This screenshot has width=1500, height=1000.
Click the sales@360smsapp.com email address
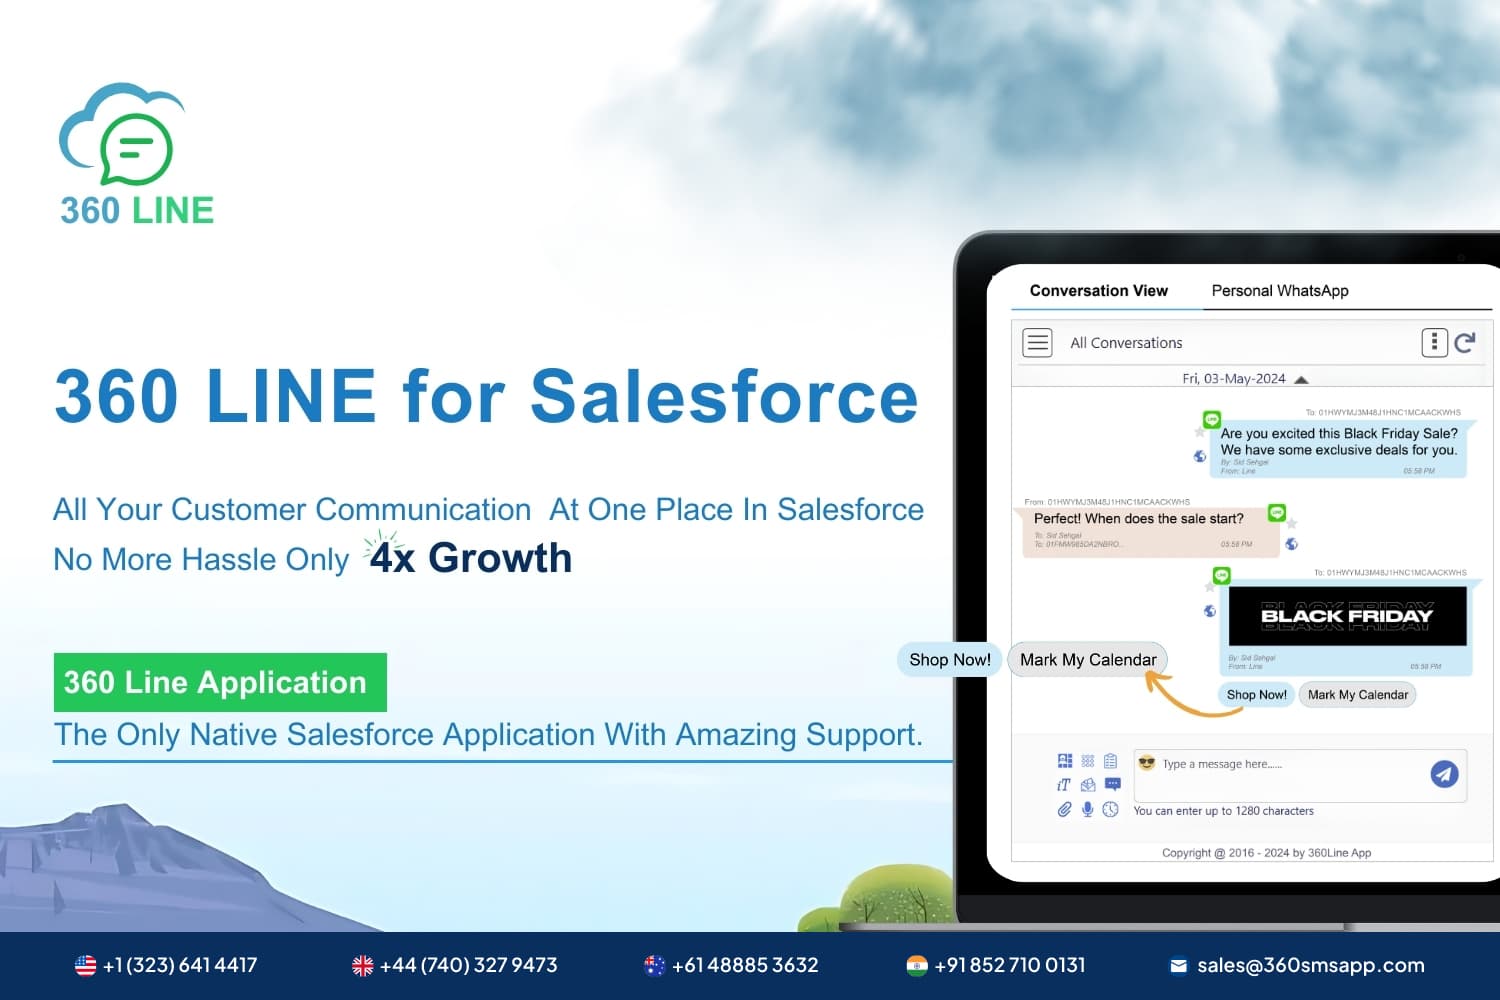1310,965
